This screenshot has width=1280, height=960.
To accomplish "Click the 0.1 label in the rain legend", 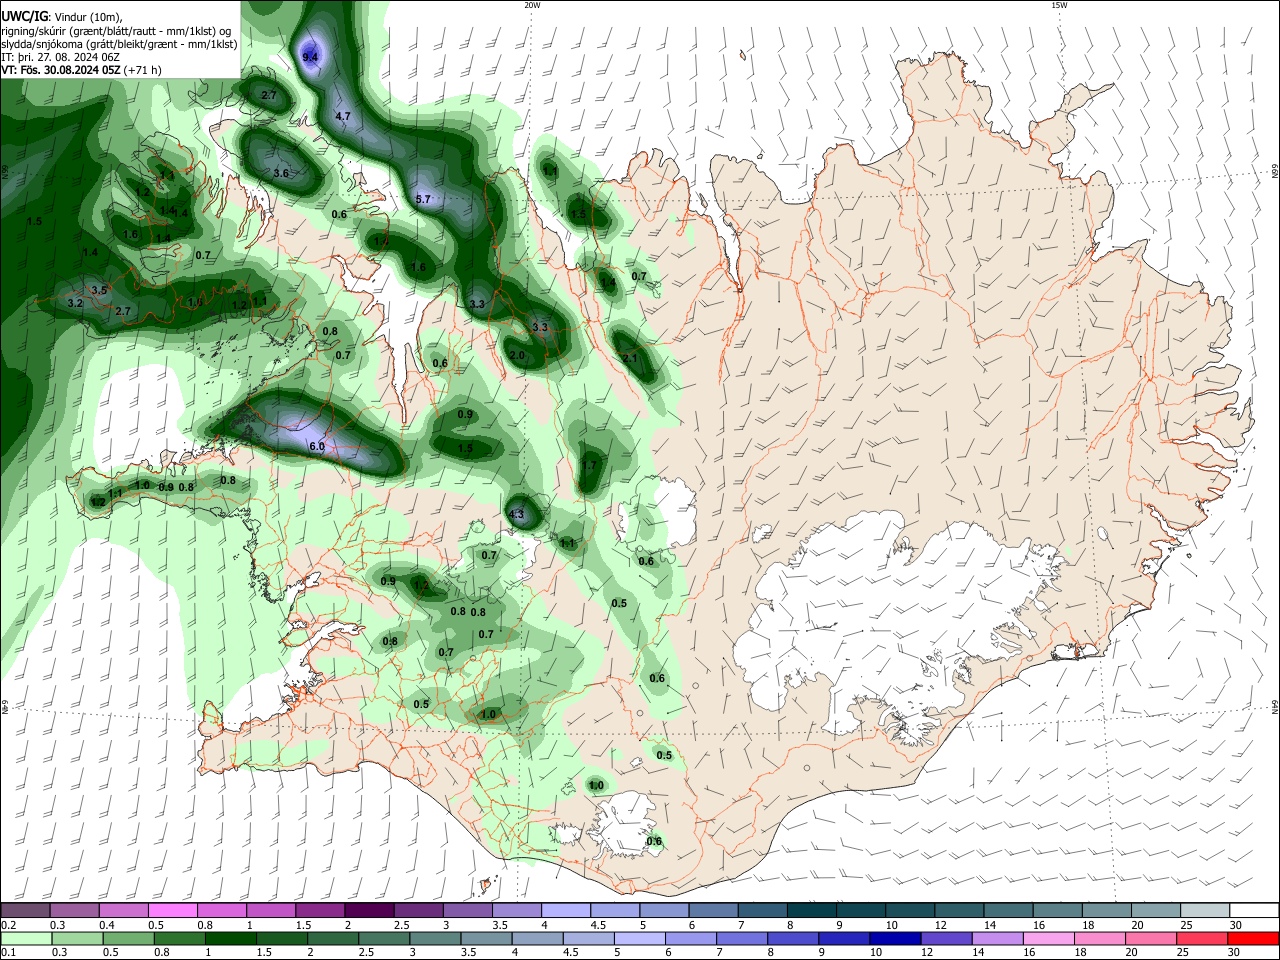I will [8, 952].
